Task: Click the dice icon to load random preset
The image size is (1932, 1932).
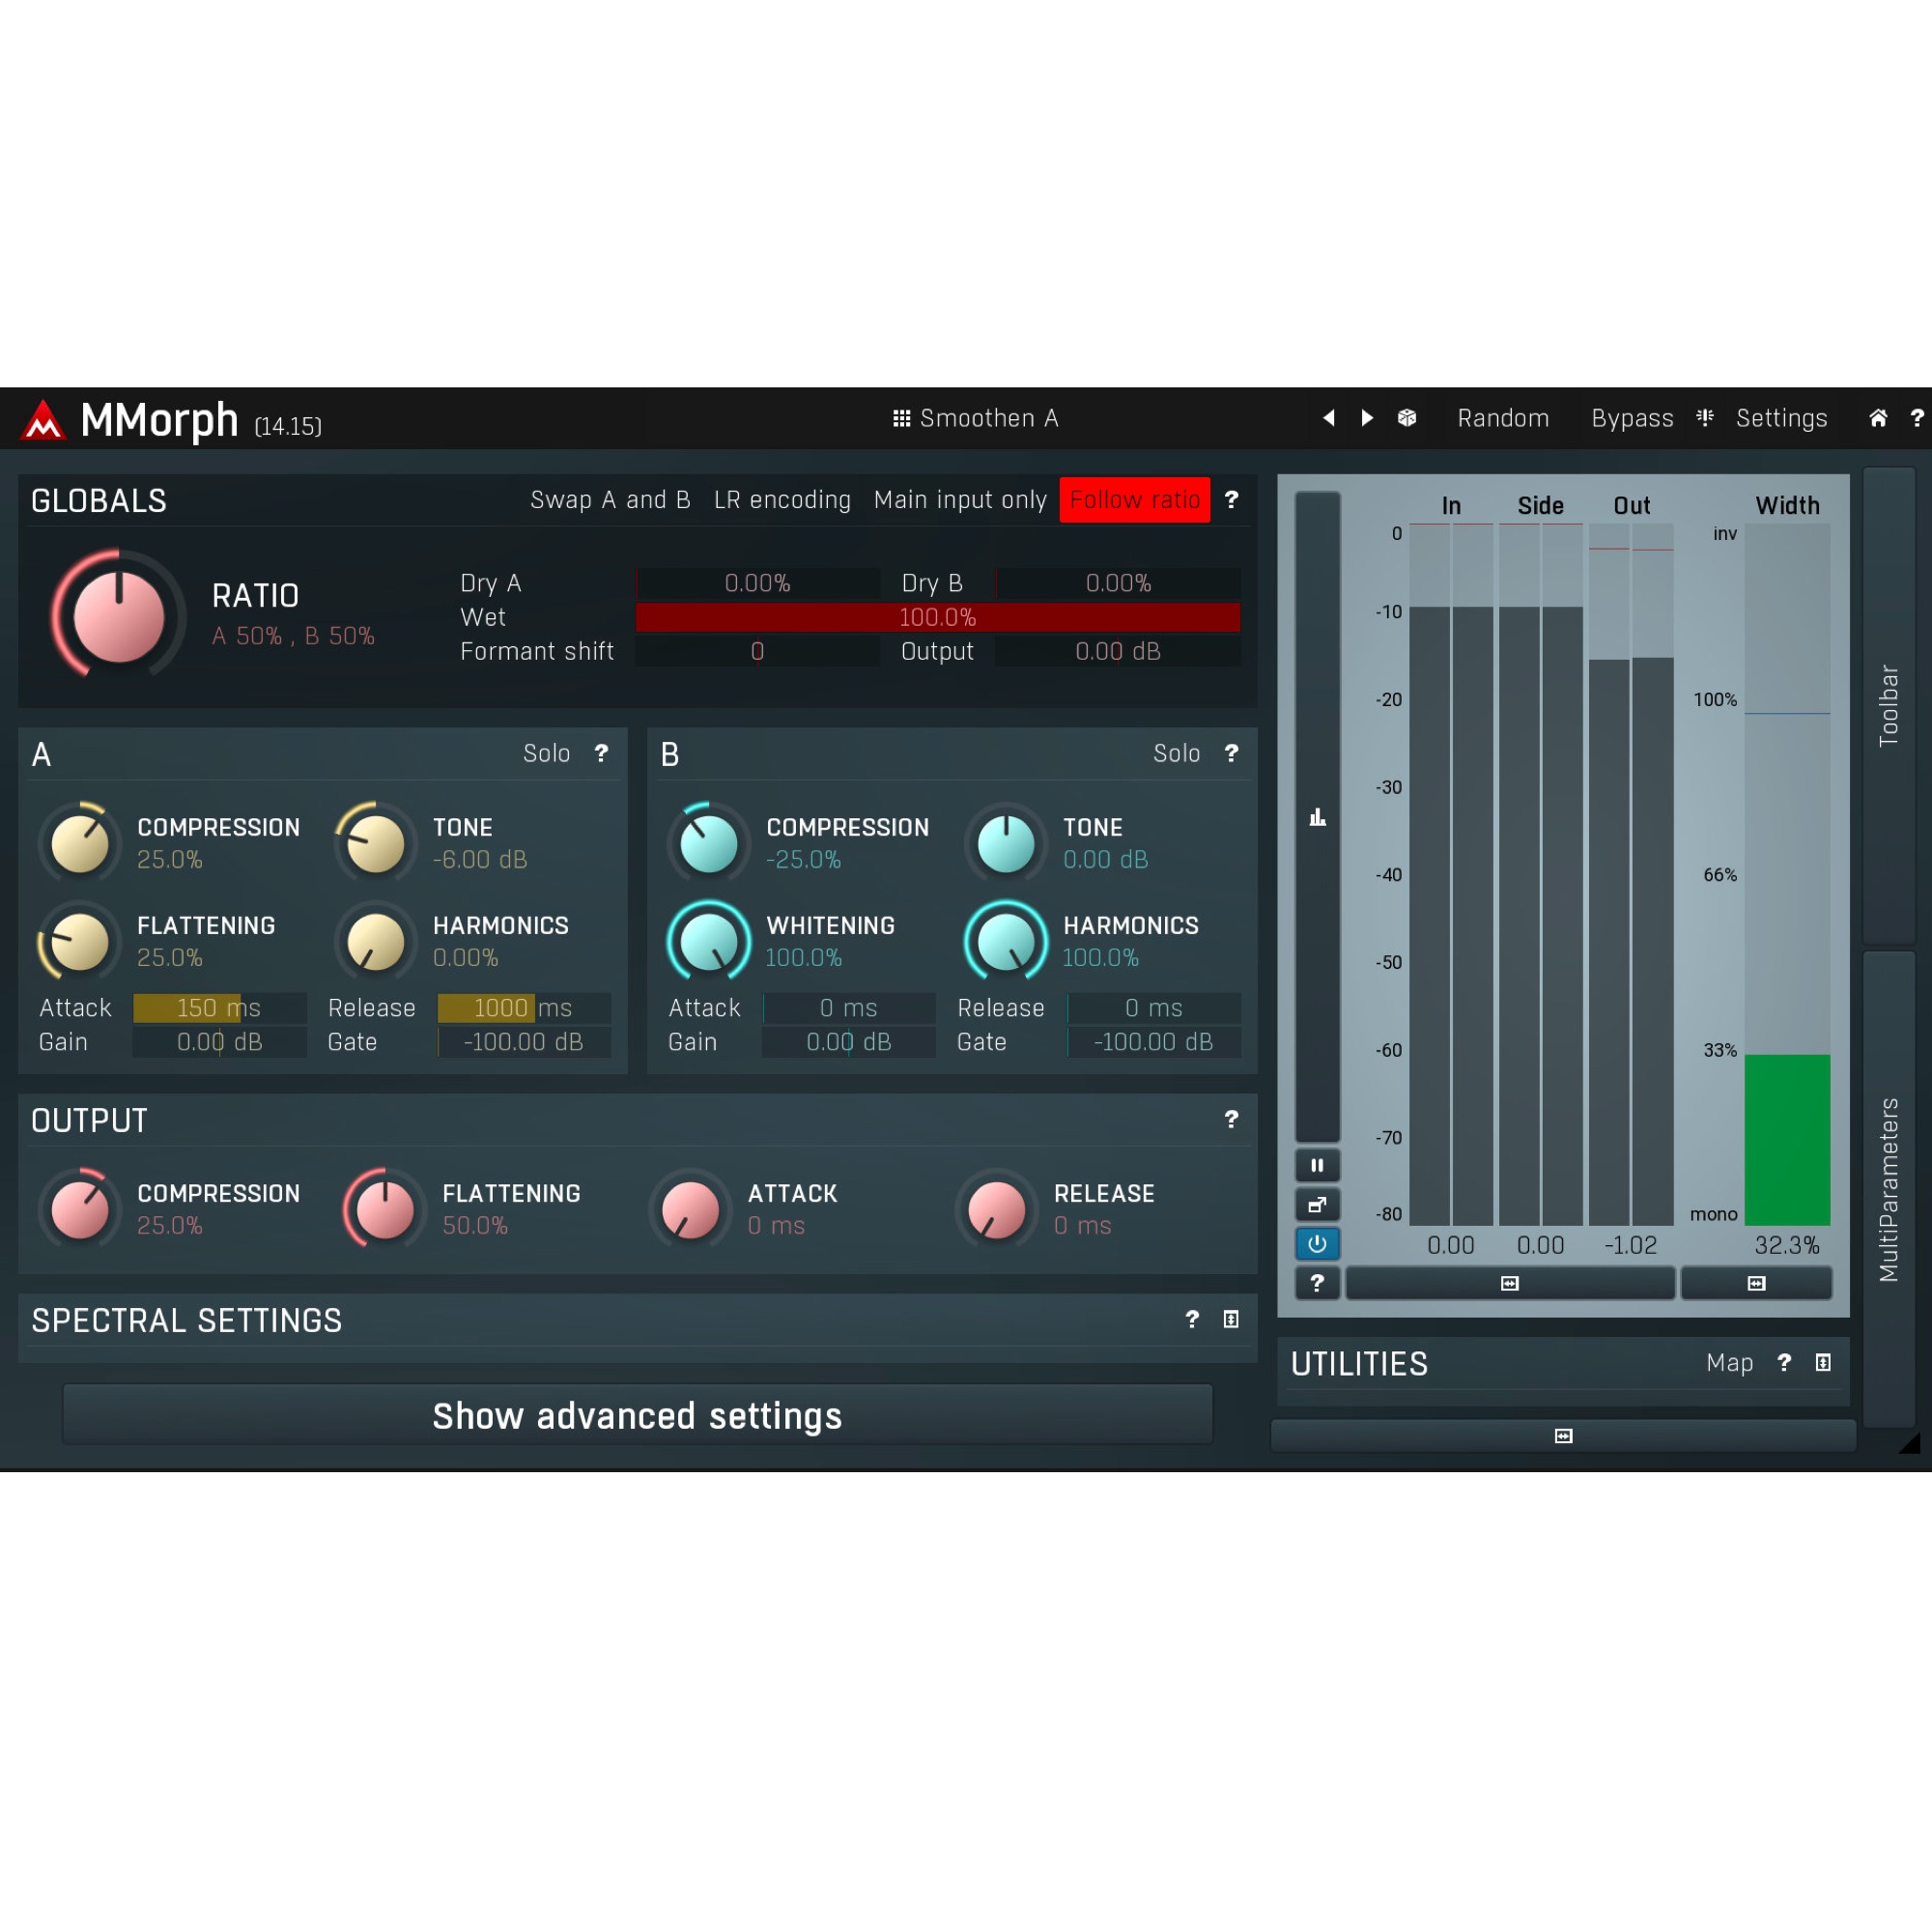Action: 1407,418
